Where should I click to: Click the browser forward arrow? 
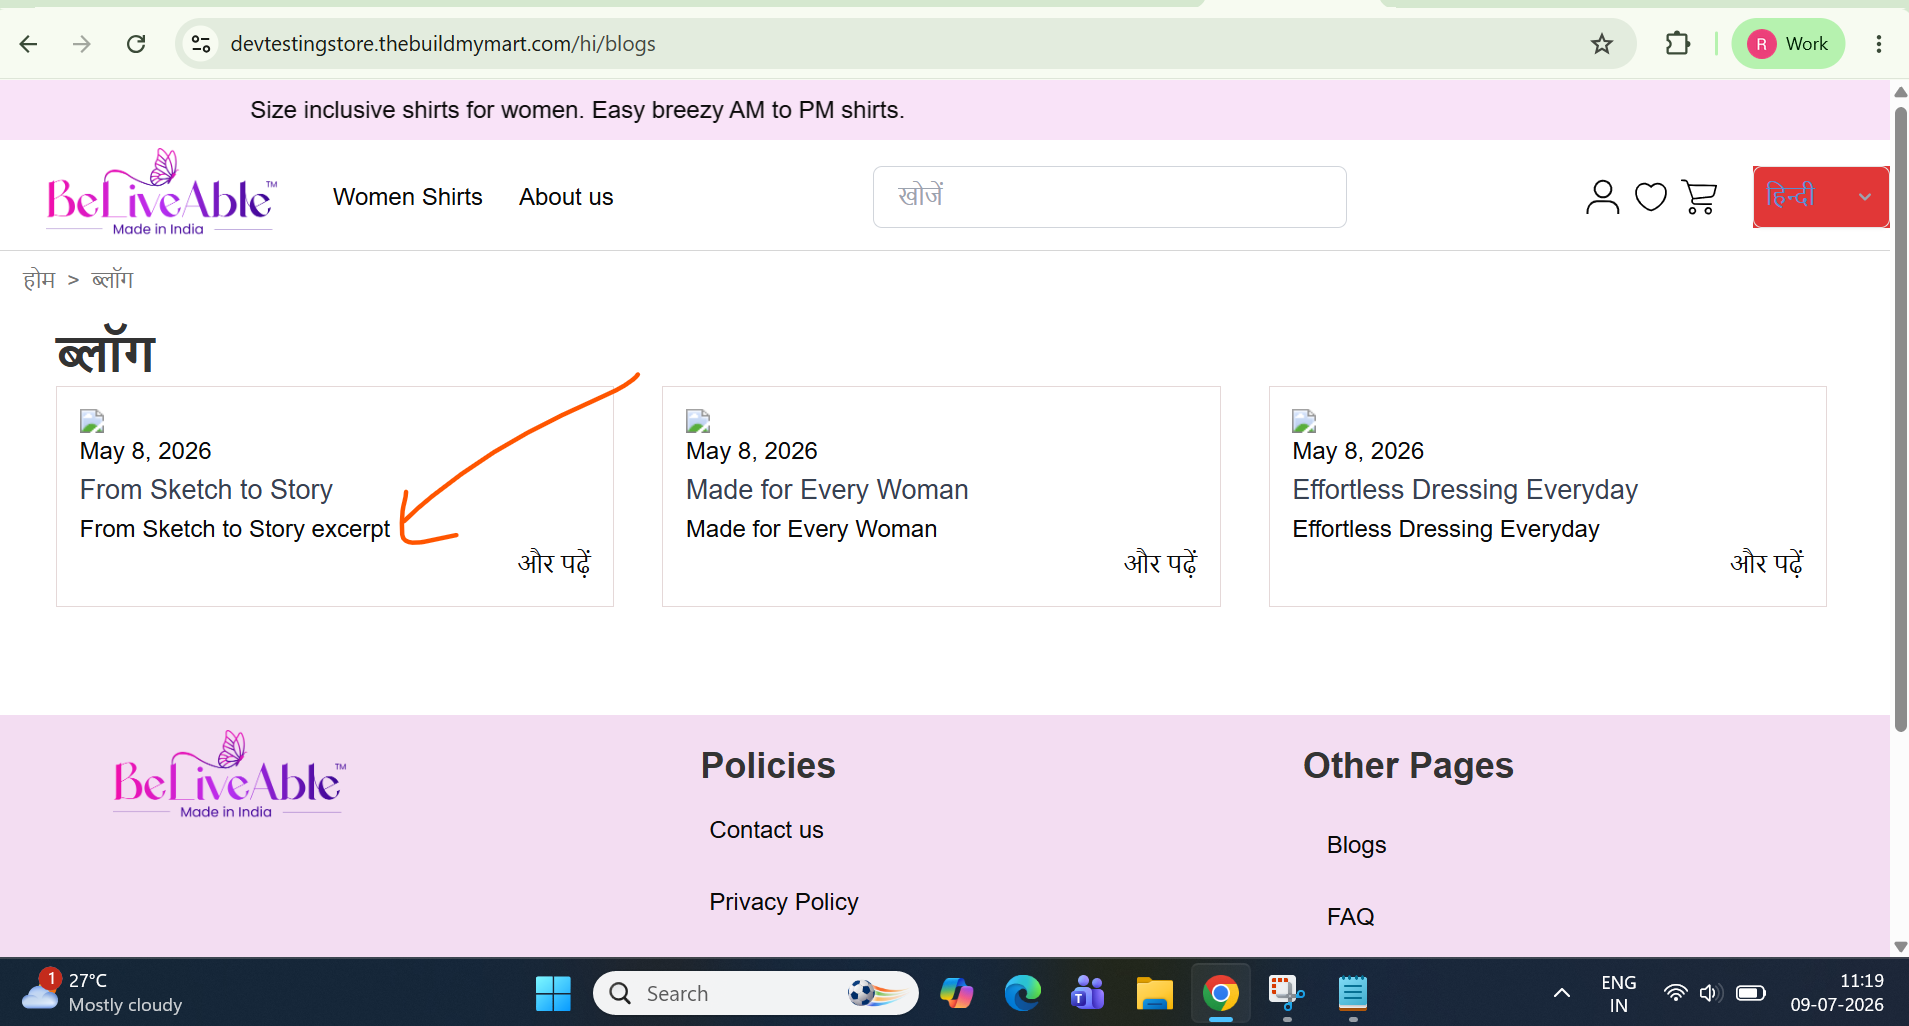(x=82, y=44)
